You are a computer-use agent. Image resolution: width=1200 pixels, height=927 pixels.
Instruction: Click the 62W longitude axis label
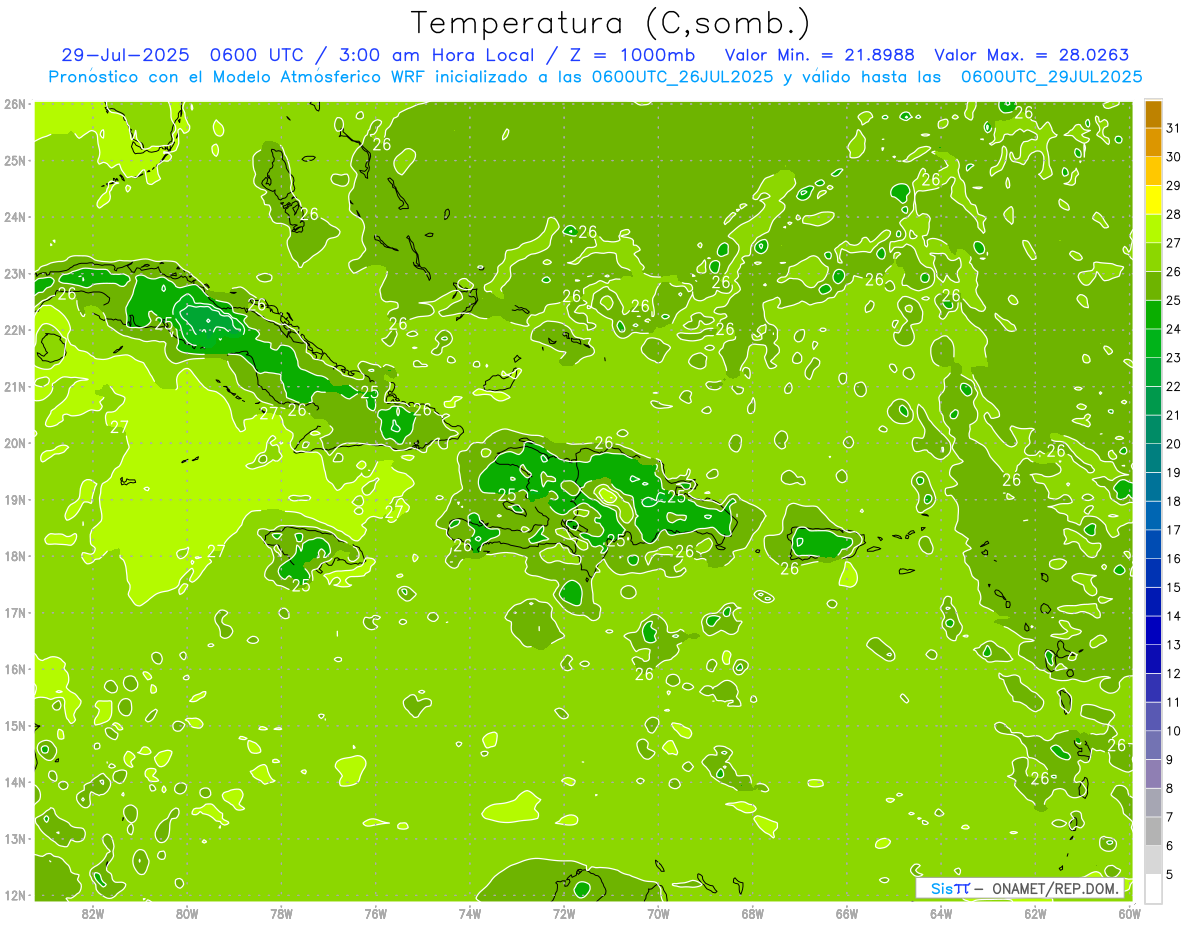[x=1035, y=913]
